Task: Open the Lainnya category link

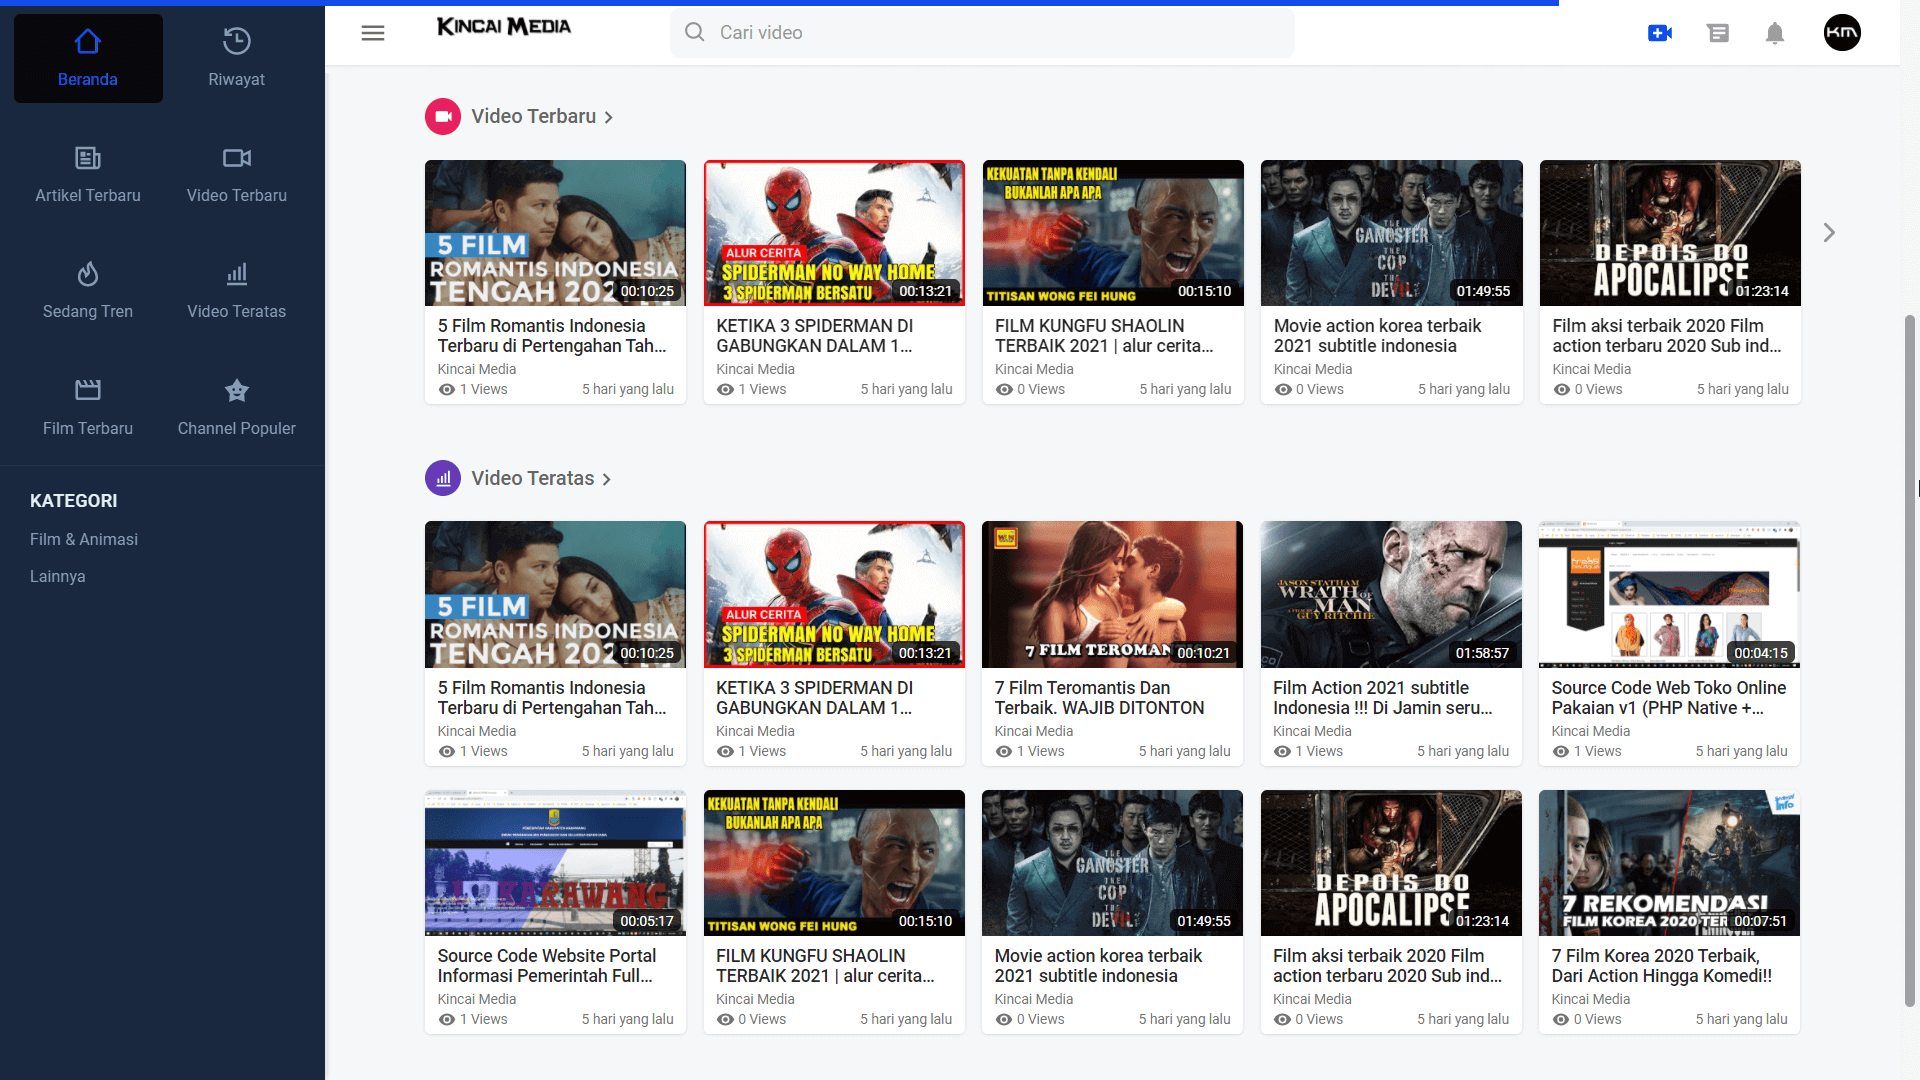Action: coord(58,576)
